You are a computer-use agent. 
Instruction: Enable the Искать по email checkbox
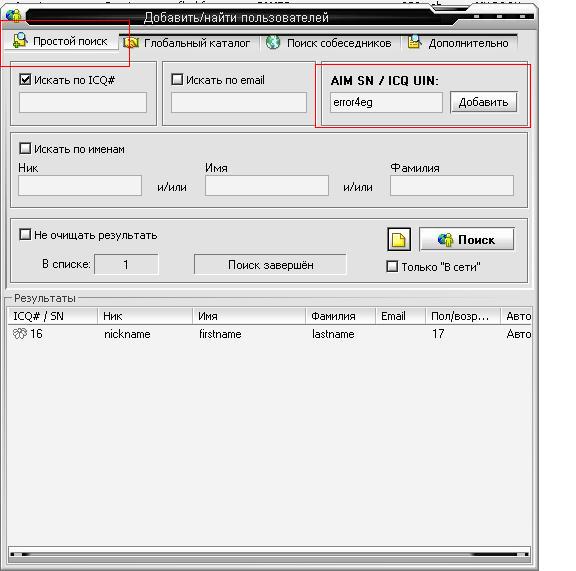[177, 79]
